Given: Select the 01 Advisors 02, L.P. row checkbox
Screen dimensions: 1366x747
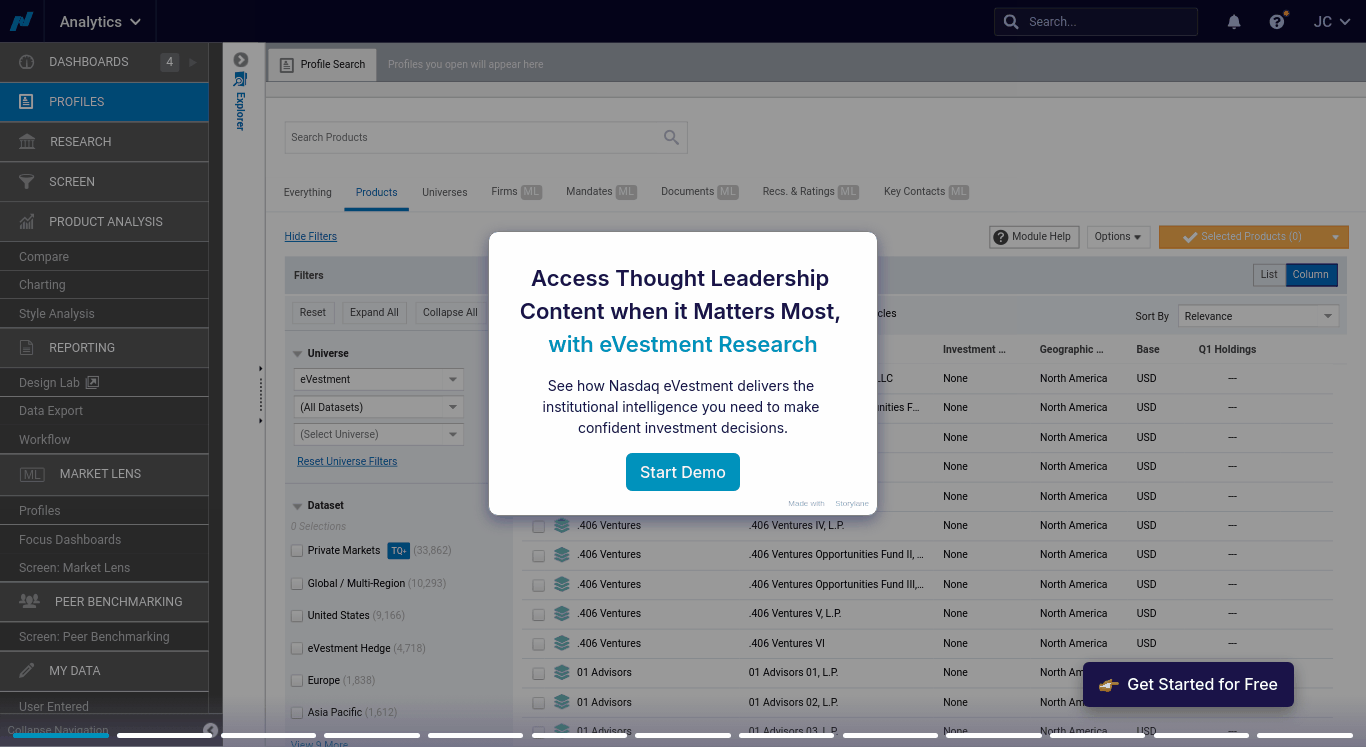Looking at the screenshot, I should point(539,703).
